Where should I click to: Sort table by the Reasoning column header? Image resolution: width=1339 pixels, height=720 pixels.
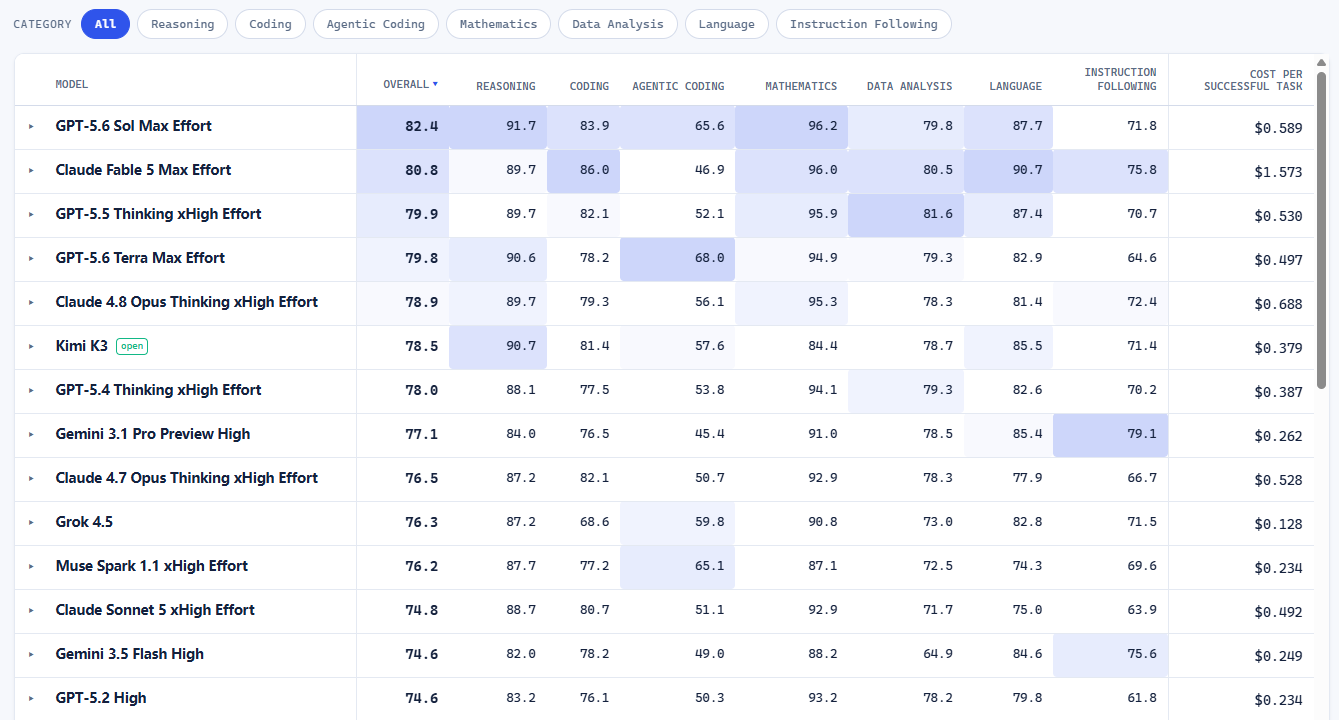coord(506,86)
